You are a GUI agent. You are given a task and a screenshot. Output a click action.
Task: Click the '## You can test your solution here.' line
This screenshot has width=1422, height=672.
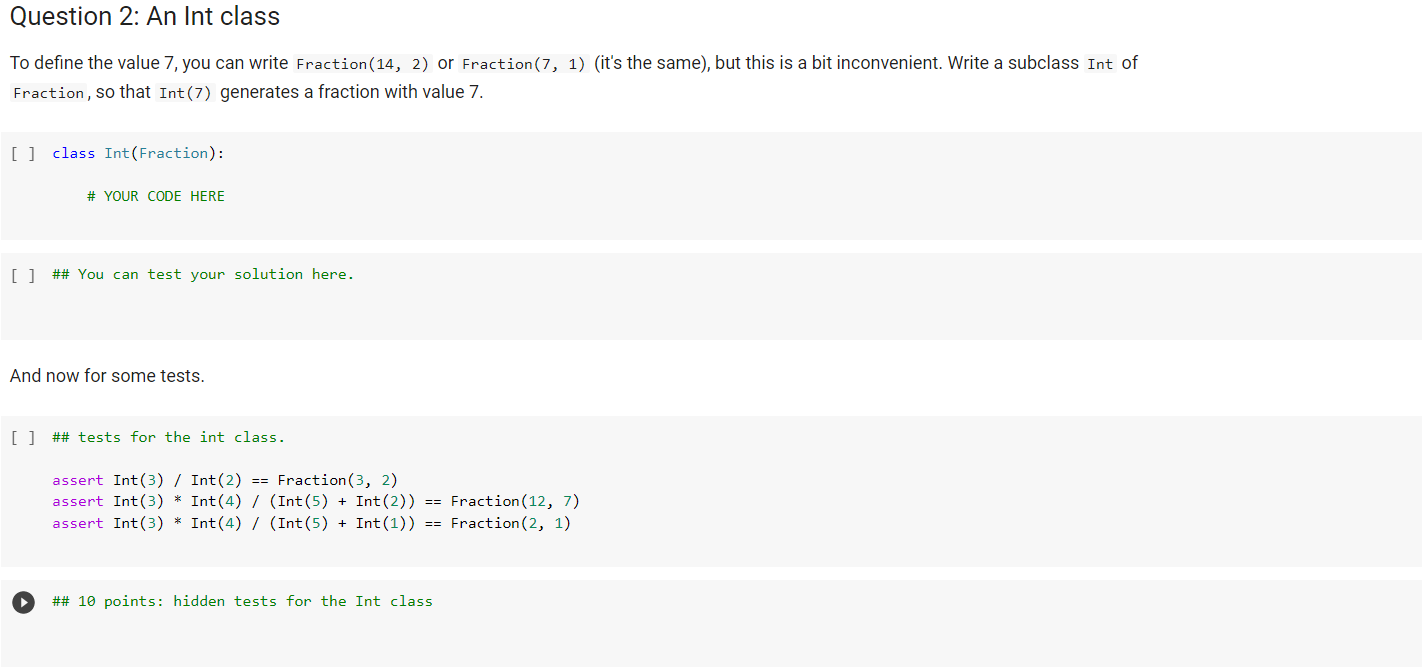click(x=203, y=274)
